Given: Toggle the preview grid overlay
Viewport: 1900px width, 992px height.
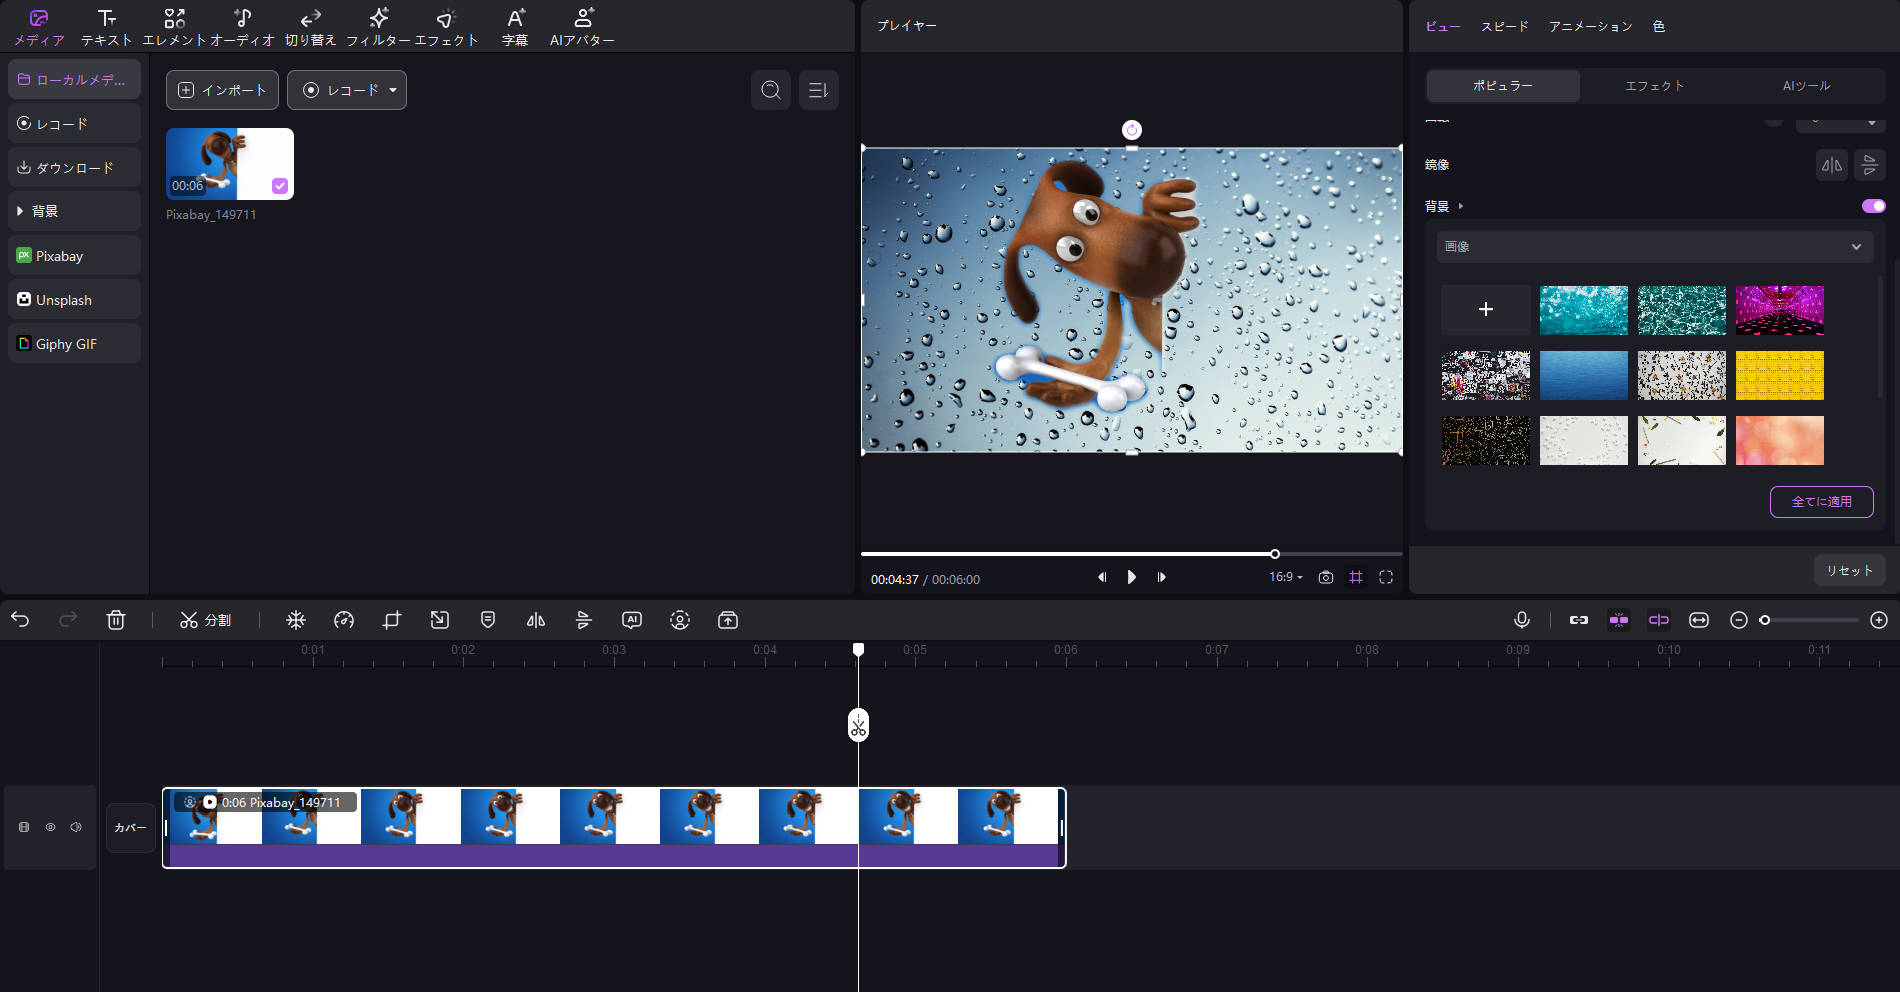Looking at the screenshot, I should pos(1356,577).
